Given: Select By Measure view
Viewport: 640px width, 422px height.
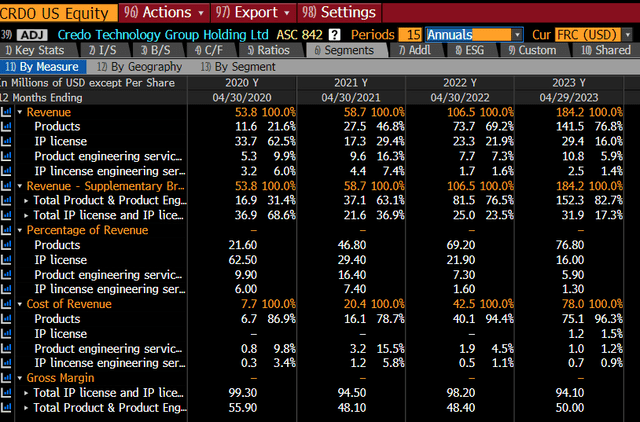Looking at the screenshot, I should point(42,67).
